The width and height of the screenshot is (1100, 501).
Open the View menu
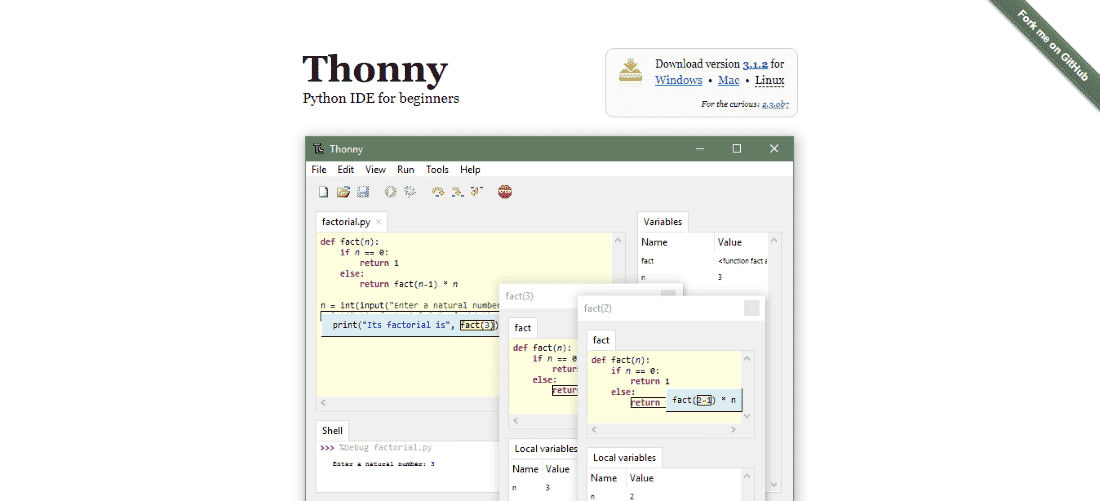click(x=375, y=169)
